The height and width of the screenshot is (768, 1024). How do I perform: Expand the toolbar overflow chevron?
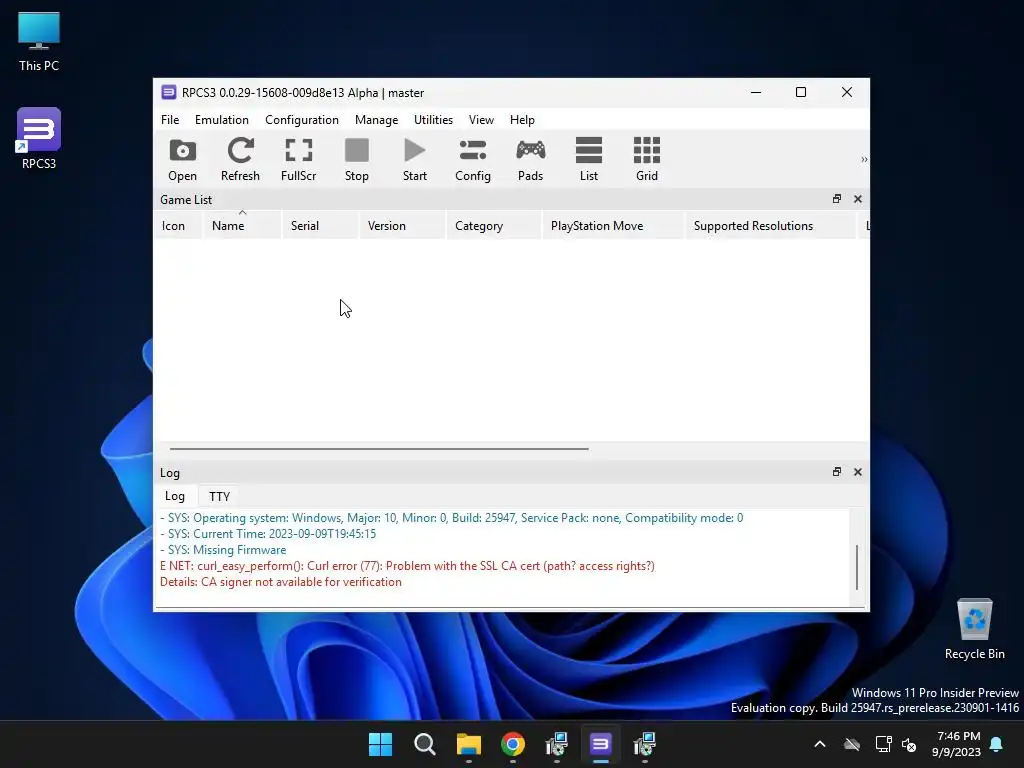click(x=863, y=159)
